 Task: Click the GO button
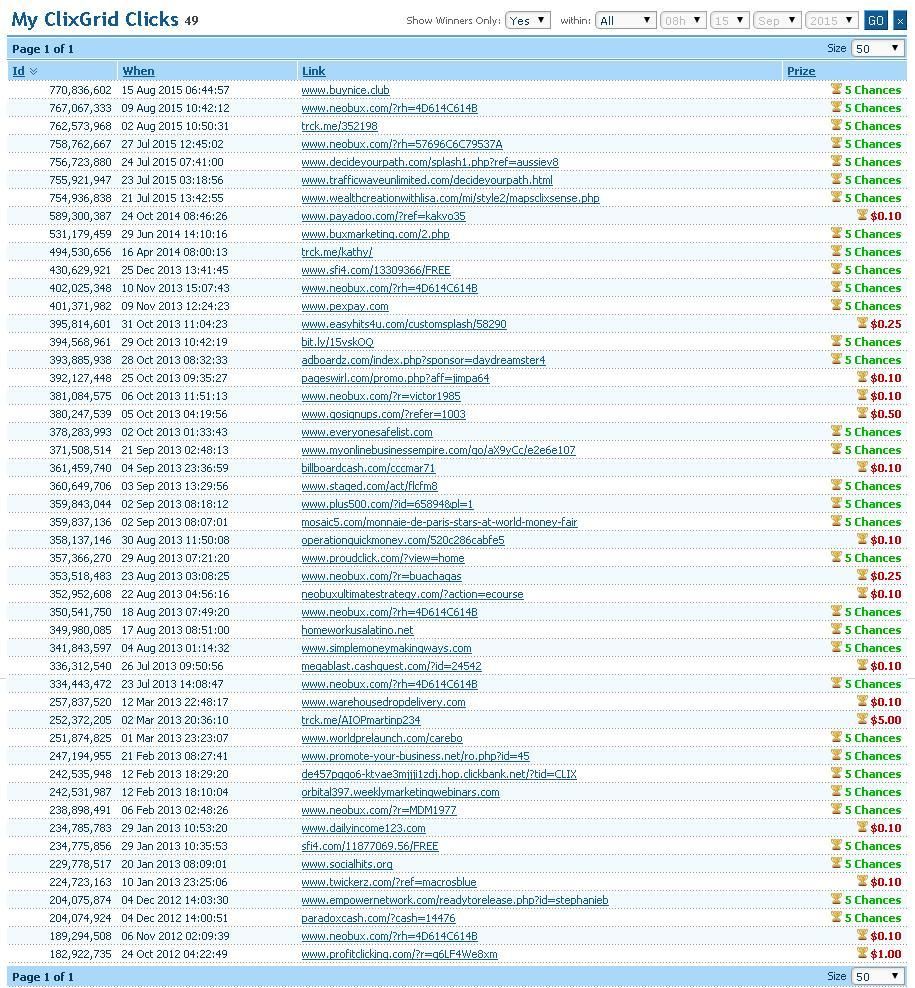pyautogui.click(x=875, y=21)
